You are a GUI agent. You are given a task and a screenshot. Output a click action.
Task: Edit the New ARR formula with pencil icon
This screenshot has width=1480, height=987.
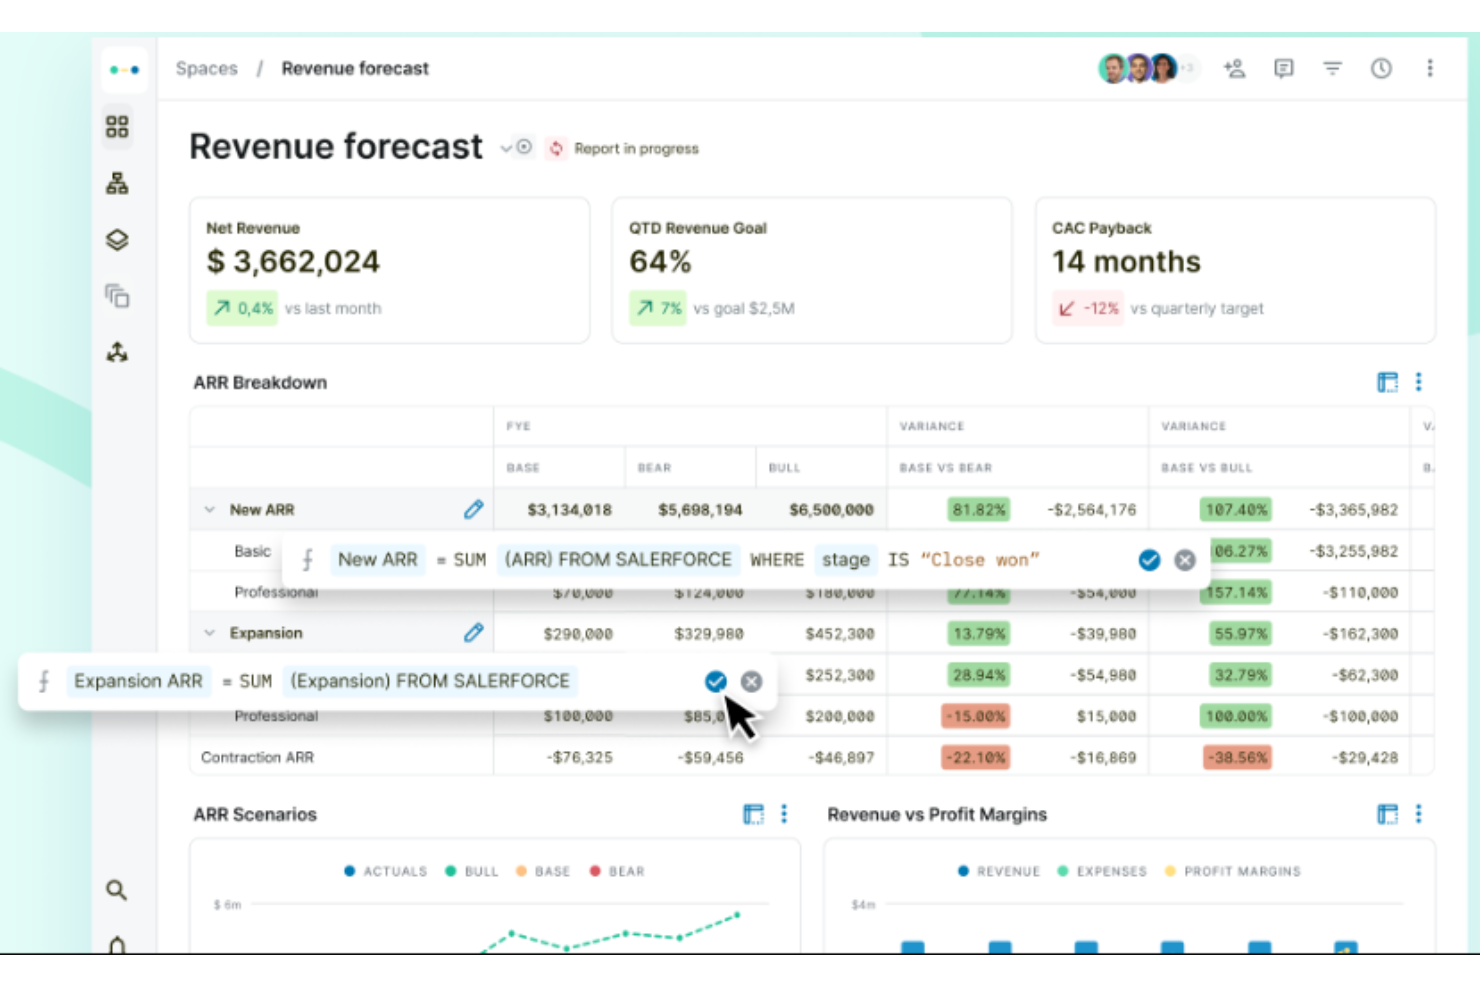pos(474,509)
